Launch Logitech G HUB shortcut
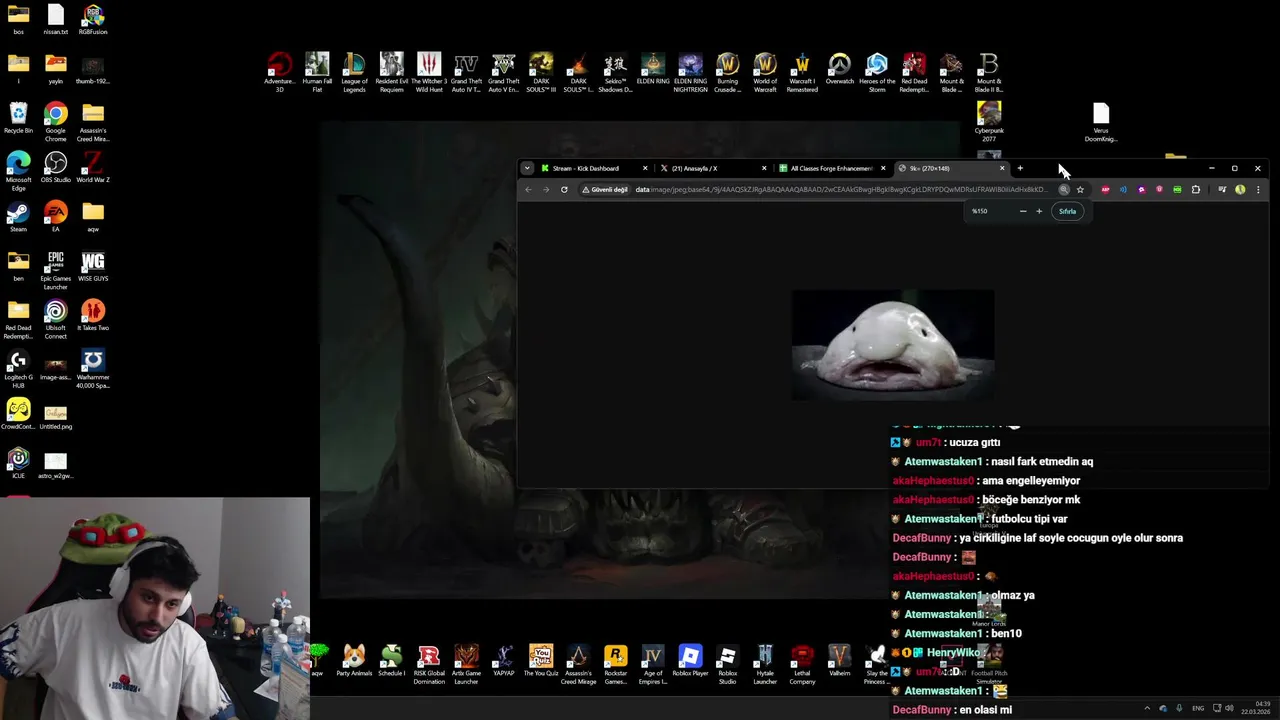This screenshot has height=720, width=1280. click(18, 369)
